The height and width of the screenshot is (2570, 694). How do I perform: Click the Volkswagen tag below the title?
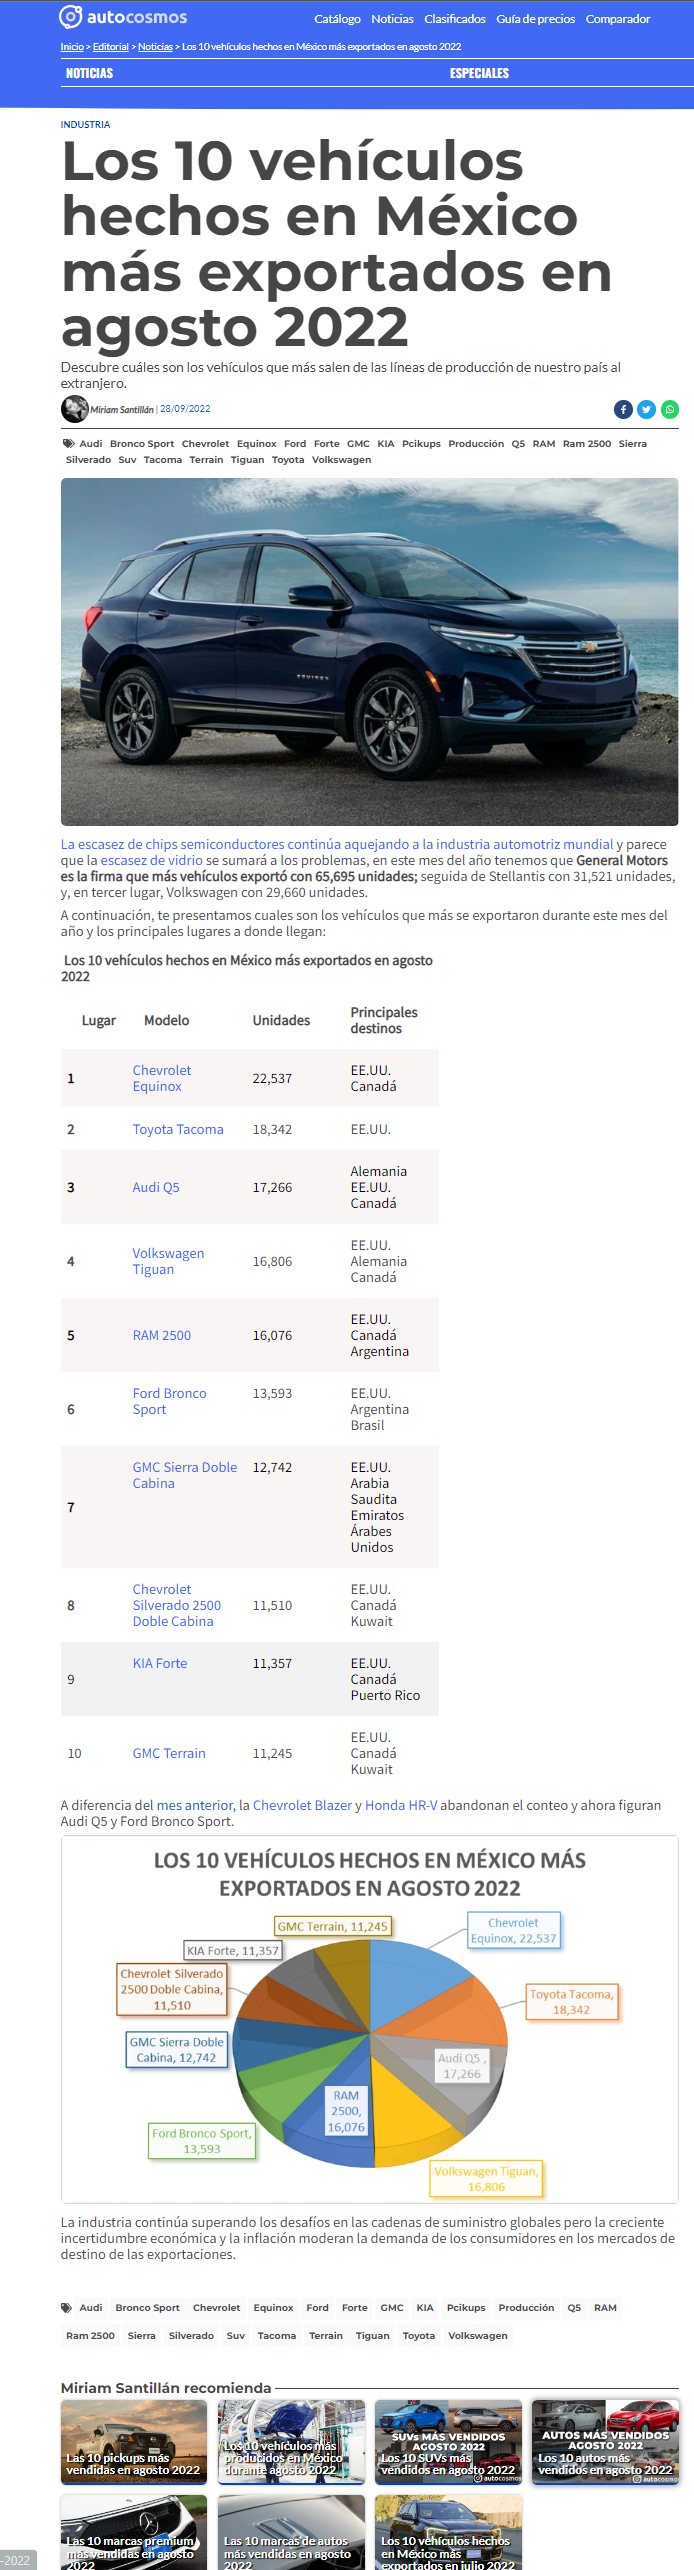click(341, 460)
